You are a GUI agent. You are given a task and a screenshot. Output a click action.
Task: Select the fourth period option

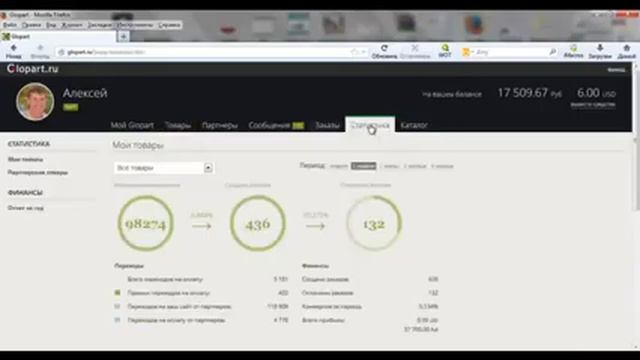click(415, 166)
